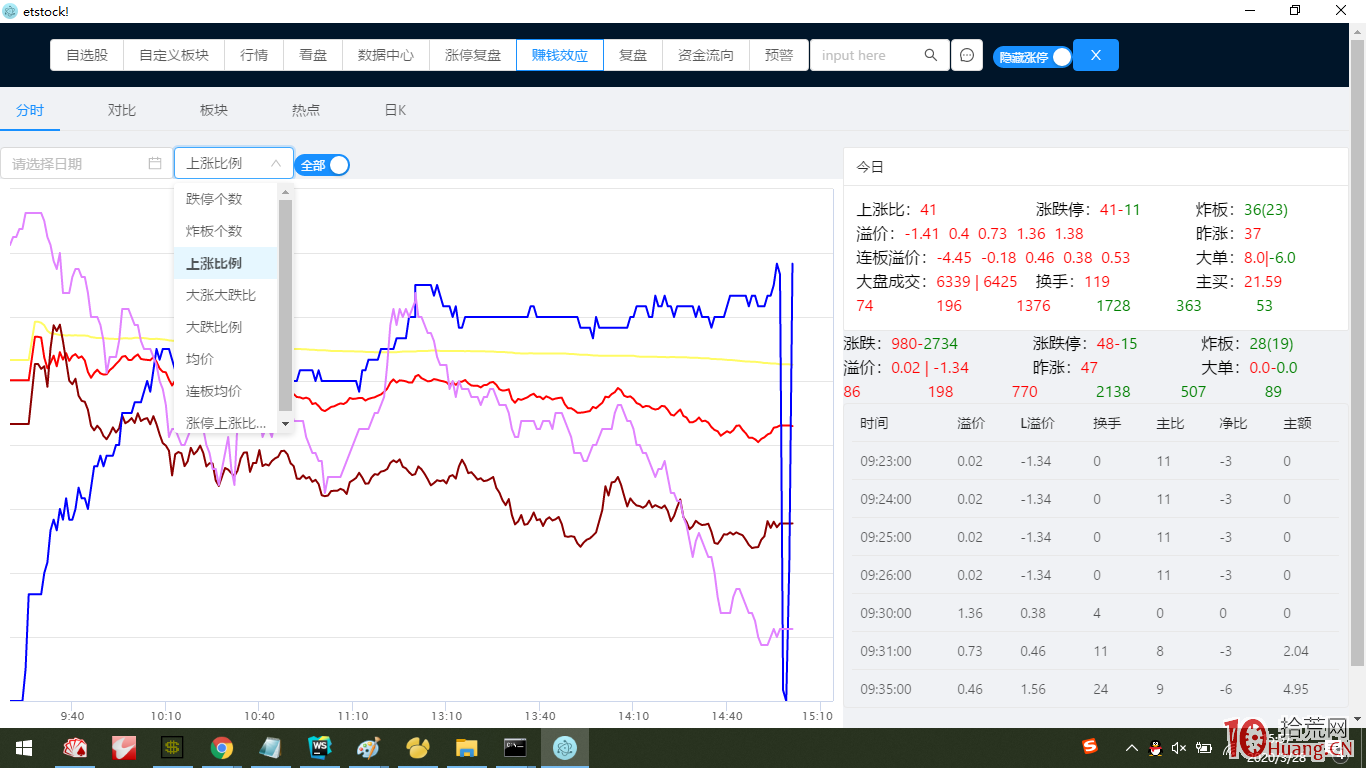
Task: Choose 上涨比例 option in the dropdown list
Action: coord(226,263)
